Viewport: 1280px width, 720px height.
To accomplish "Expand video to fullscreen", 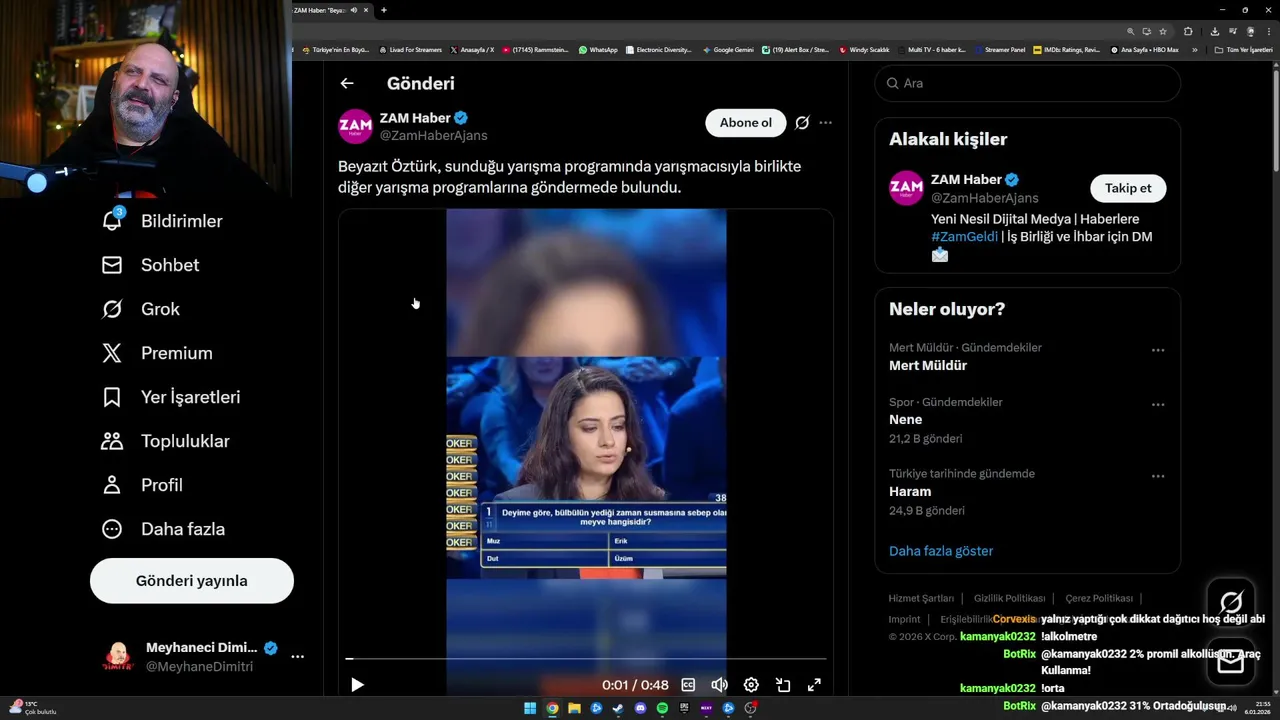I will coord(814,685).
